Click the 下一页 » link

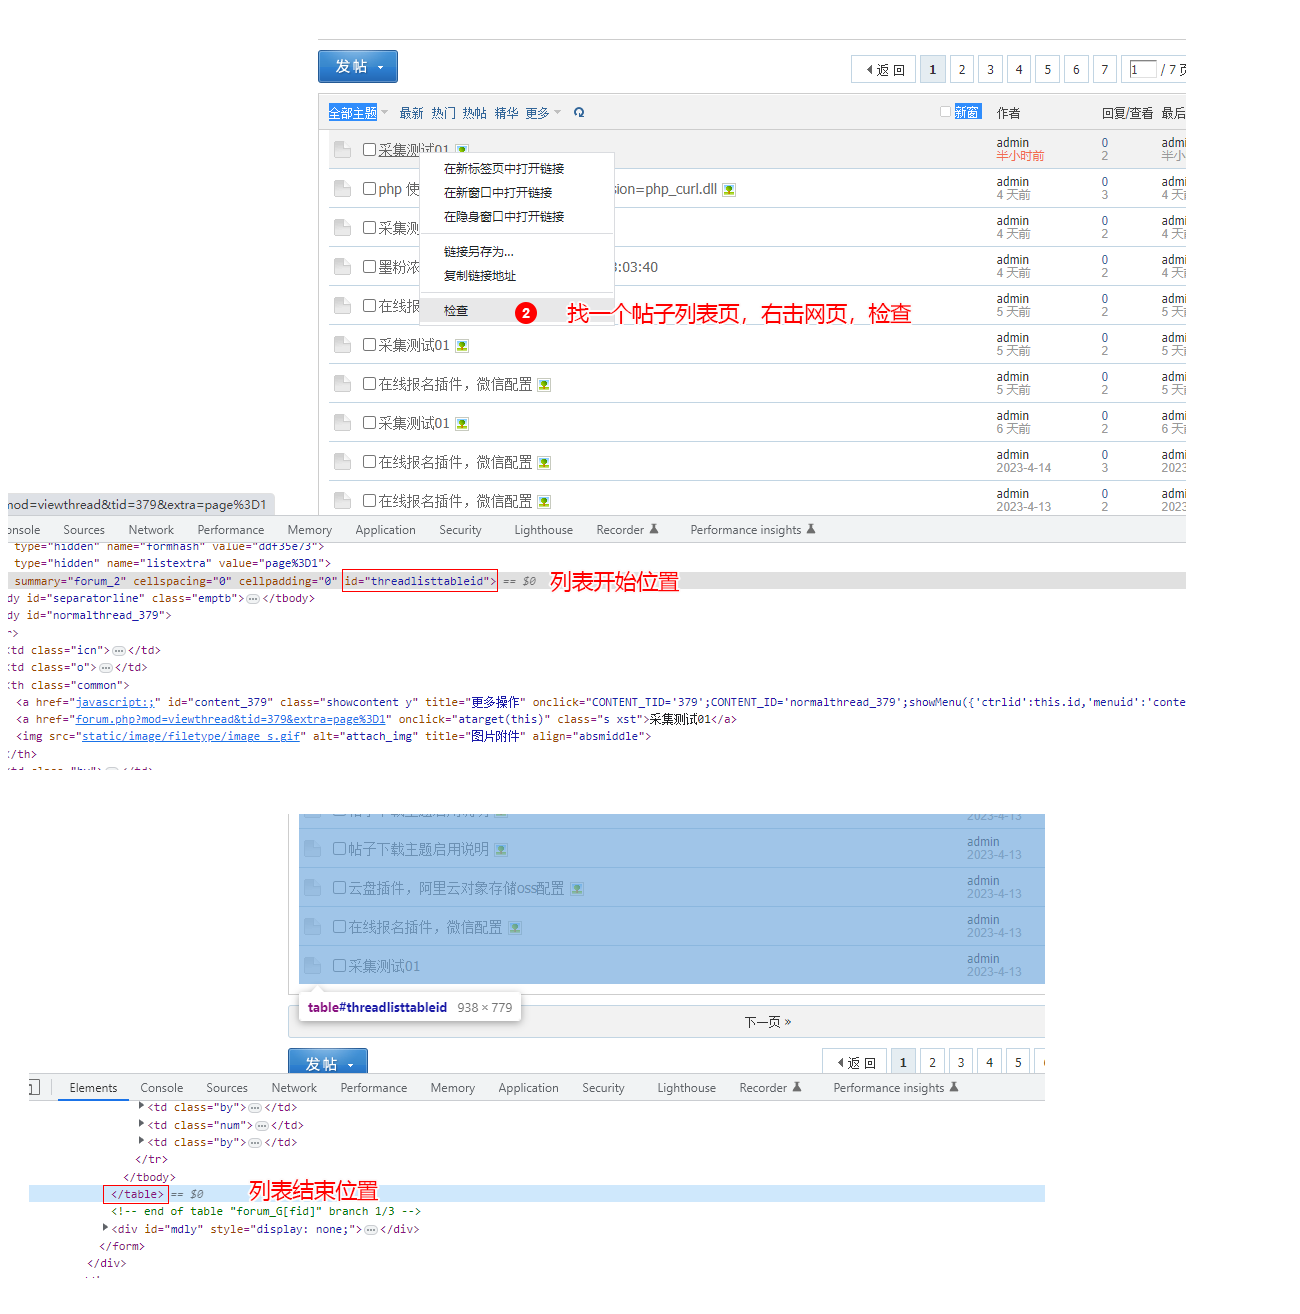[x=768, y=1022]
